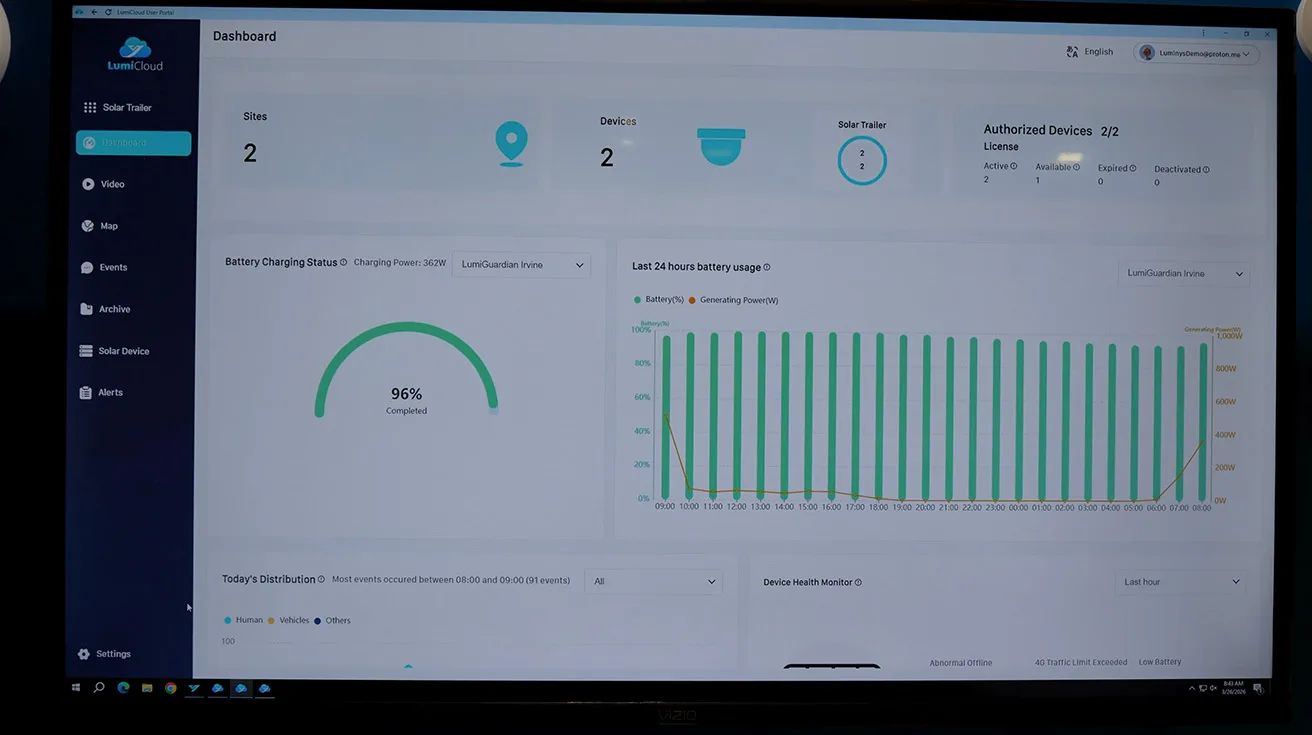
Task: Click the Sites location pin icon
Action: 511,144
